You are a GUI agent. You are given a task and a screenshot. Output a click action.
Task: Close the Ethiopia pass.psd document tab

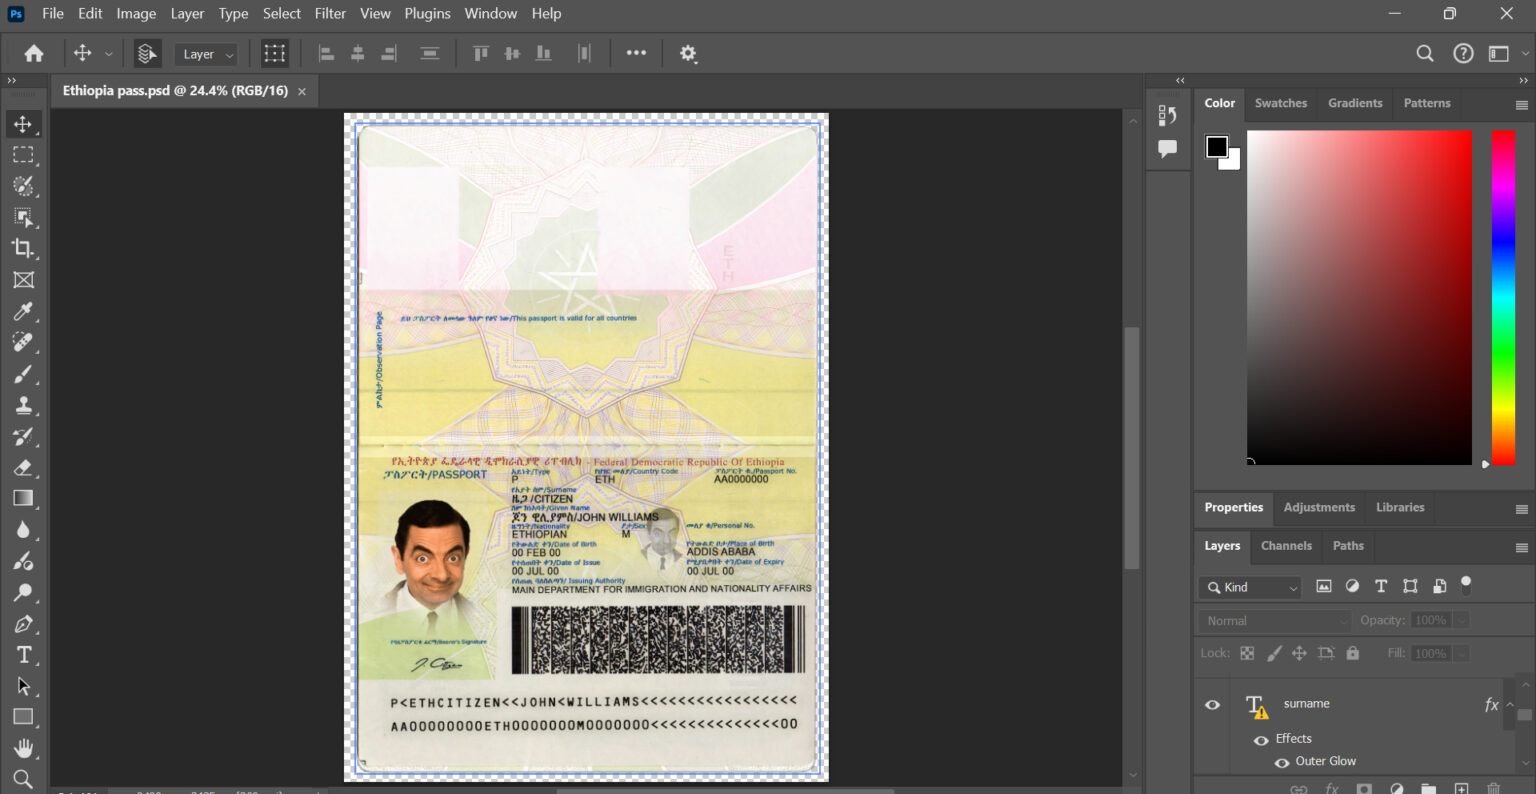[x=301, y=91]
